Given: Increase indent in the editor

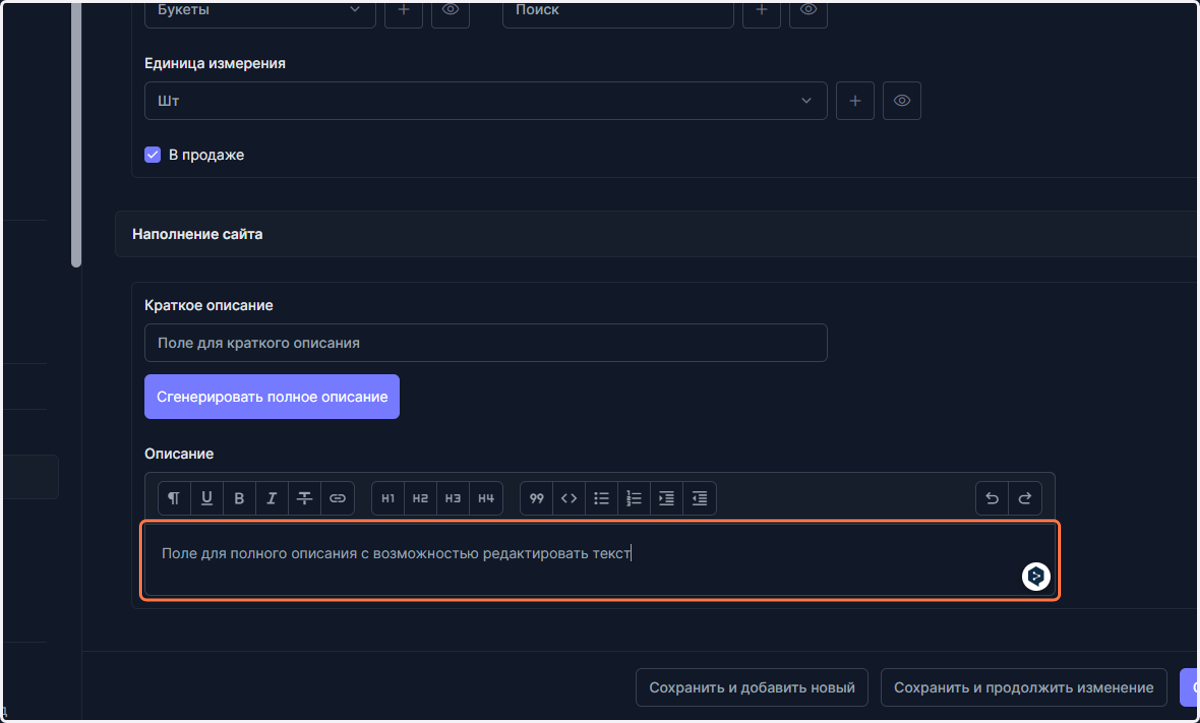Looking at the screenshot, I should point(667,498).
